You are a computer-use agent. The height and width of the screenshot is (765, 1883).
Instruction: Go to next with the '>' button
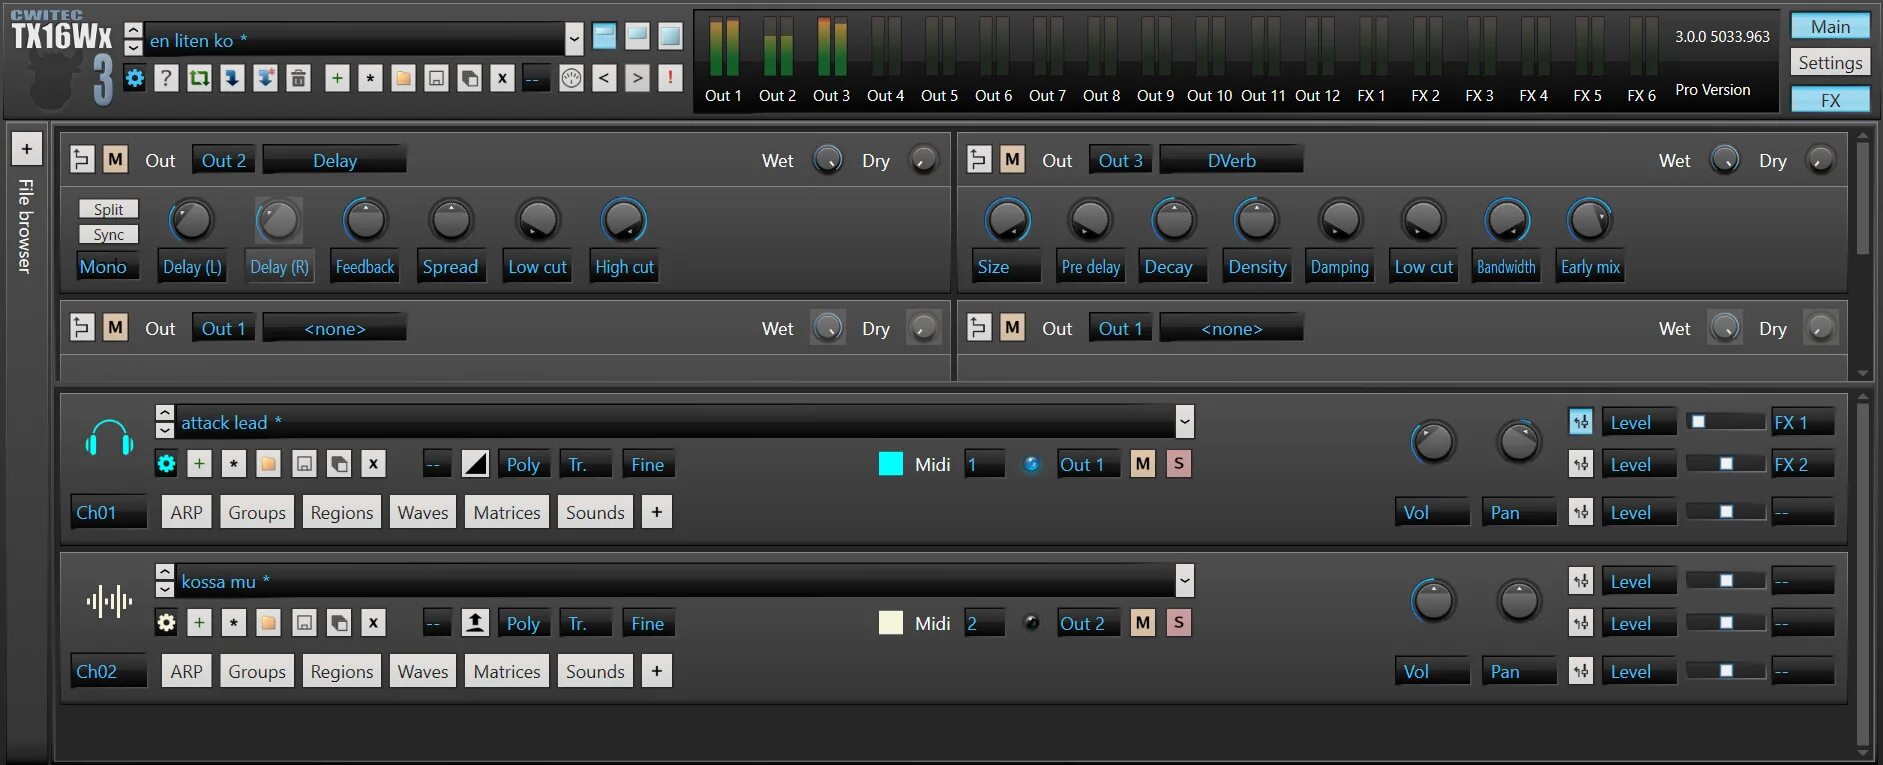[x=637, y=78]
